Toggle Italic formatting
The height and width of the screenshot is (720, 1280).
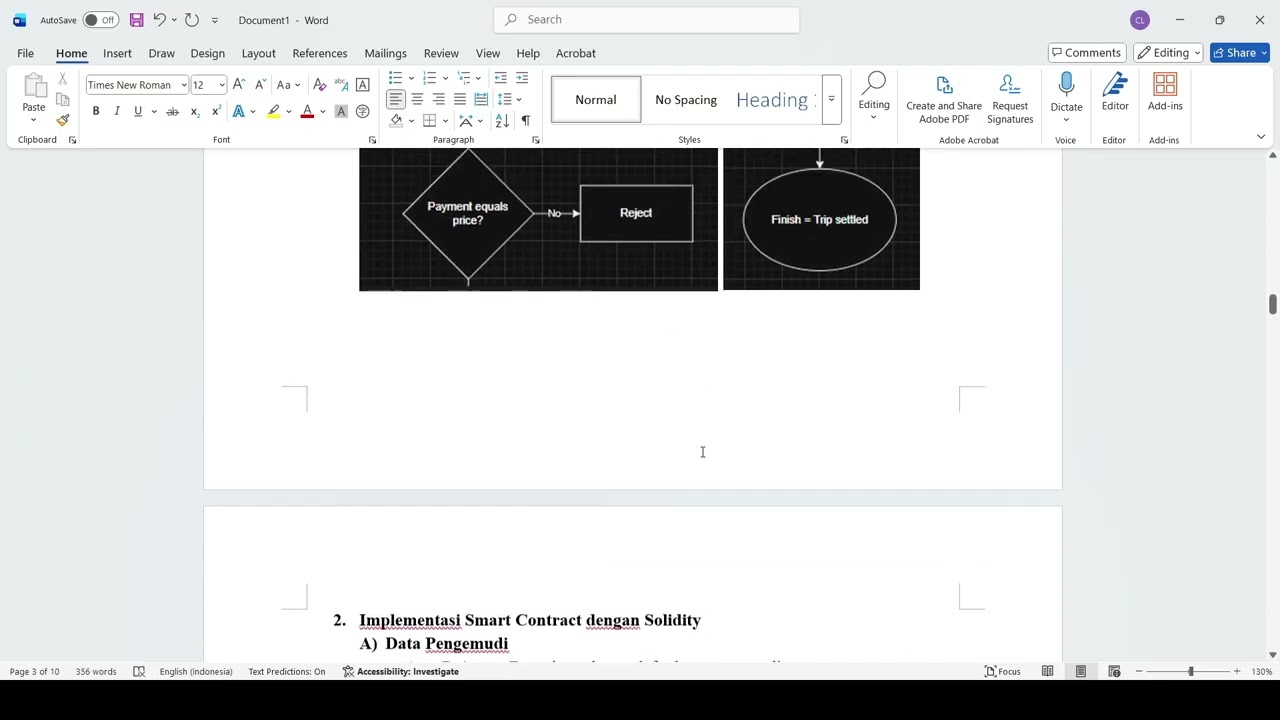tap(117, 111)
